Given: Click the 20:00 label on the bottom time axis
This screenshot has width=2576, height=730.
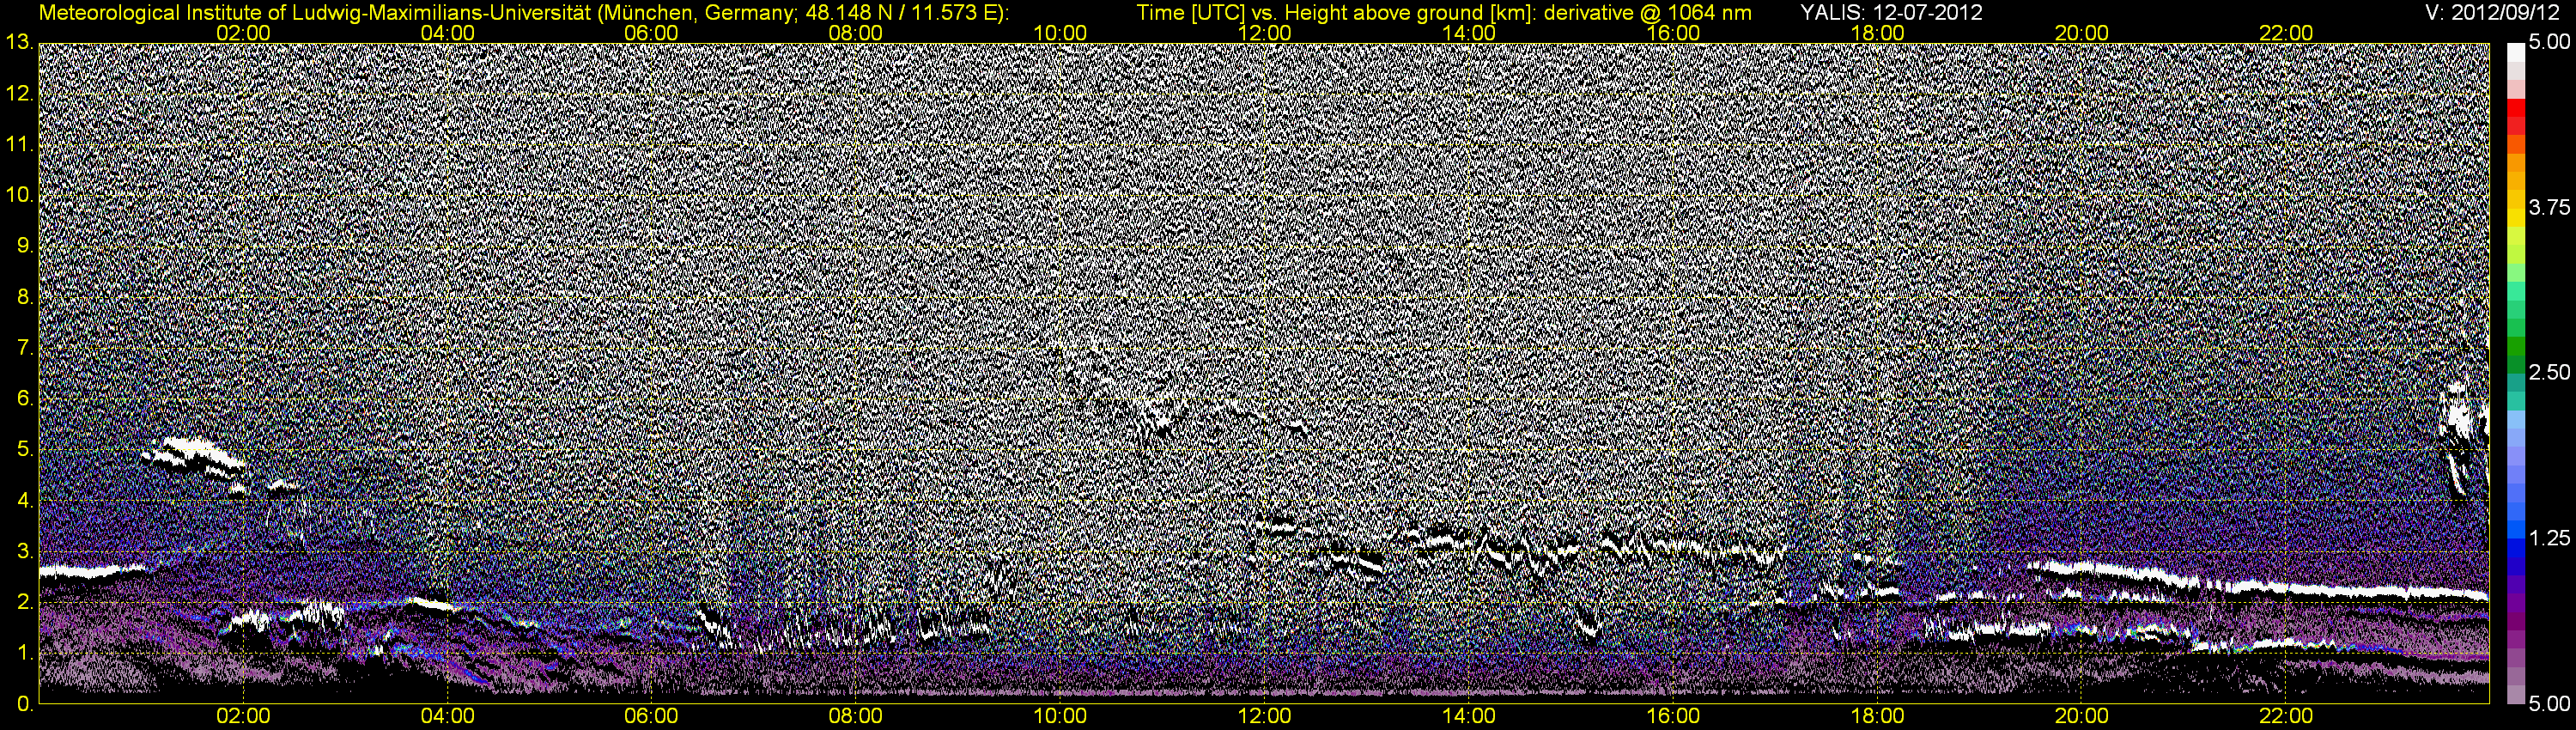Looking at the screenshot, I should [x=2081, y=717].
